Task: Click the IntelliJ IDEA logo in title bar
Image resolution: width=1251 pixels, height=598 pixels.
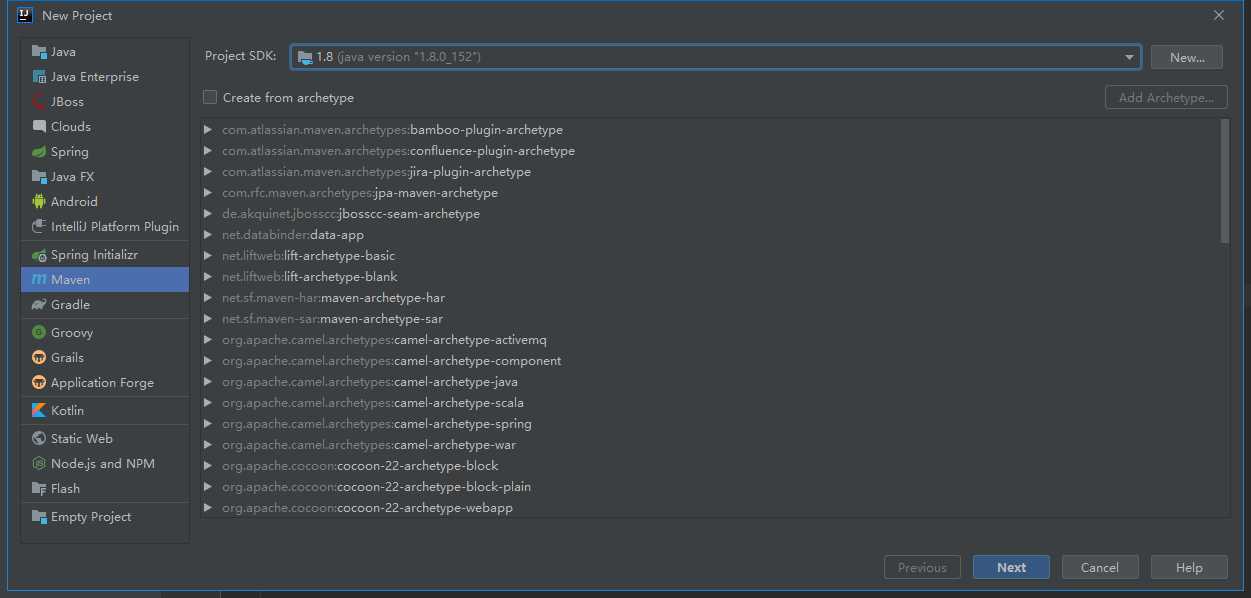Action: coord(25,15)
